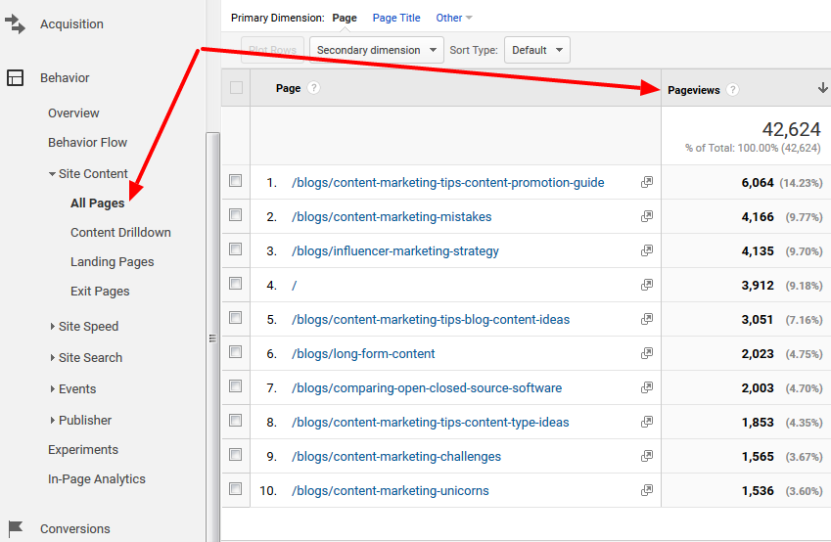
Task: Open Behavior Overview report
Action: coord(74,113)
